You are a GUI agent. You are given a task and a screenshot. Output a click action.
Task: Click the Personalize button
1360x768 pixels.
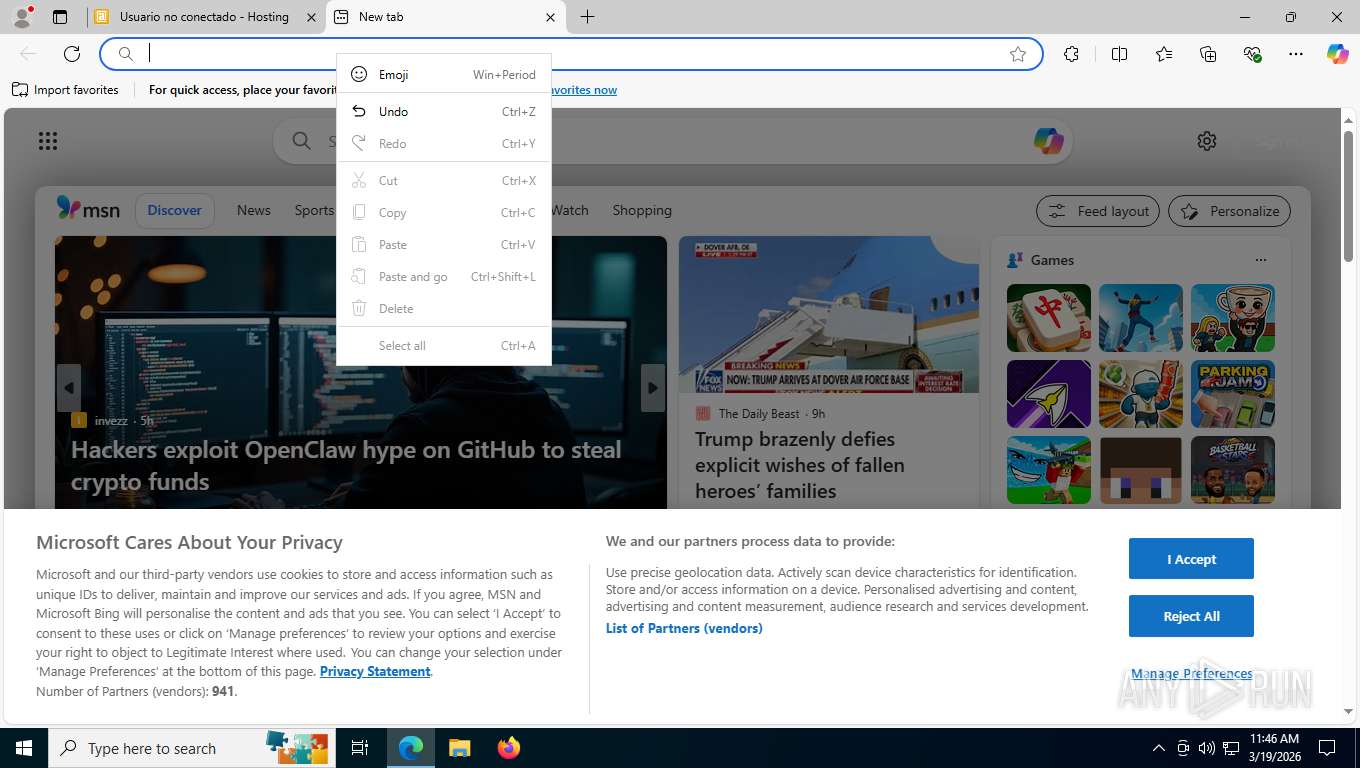(1229, 211)
